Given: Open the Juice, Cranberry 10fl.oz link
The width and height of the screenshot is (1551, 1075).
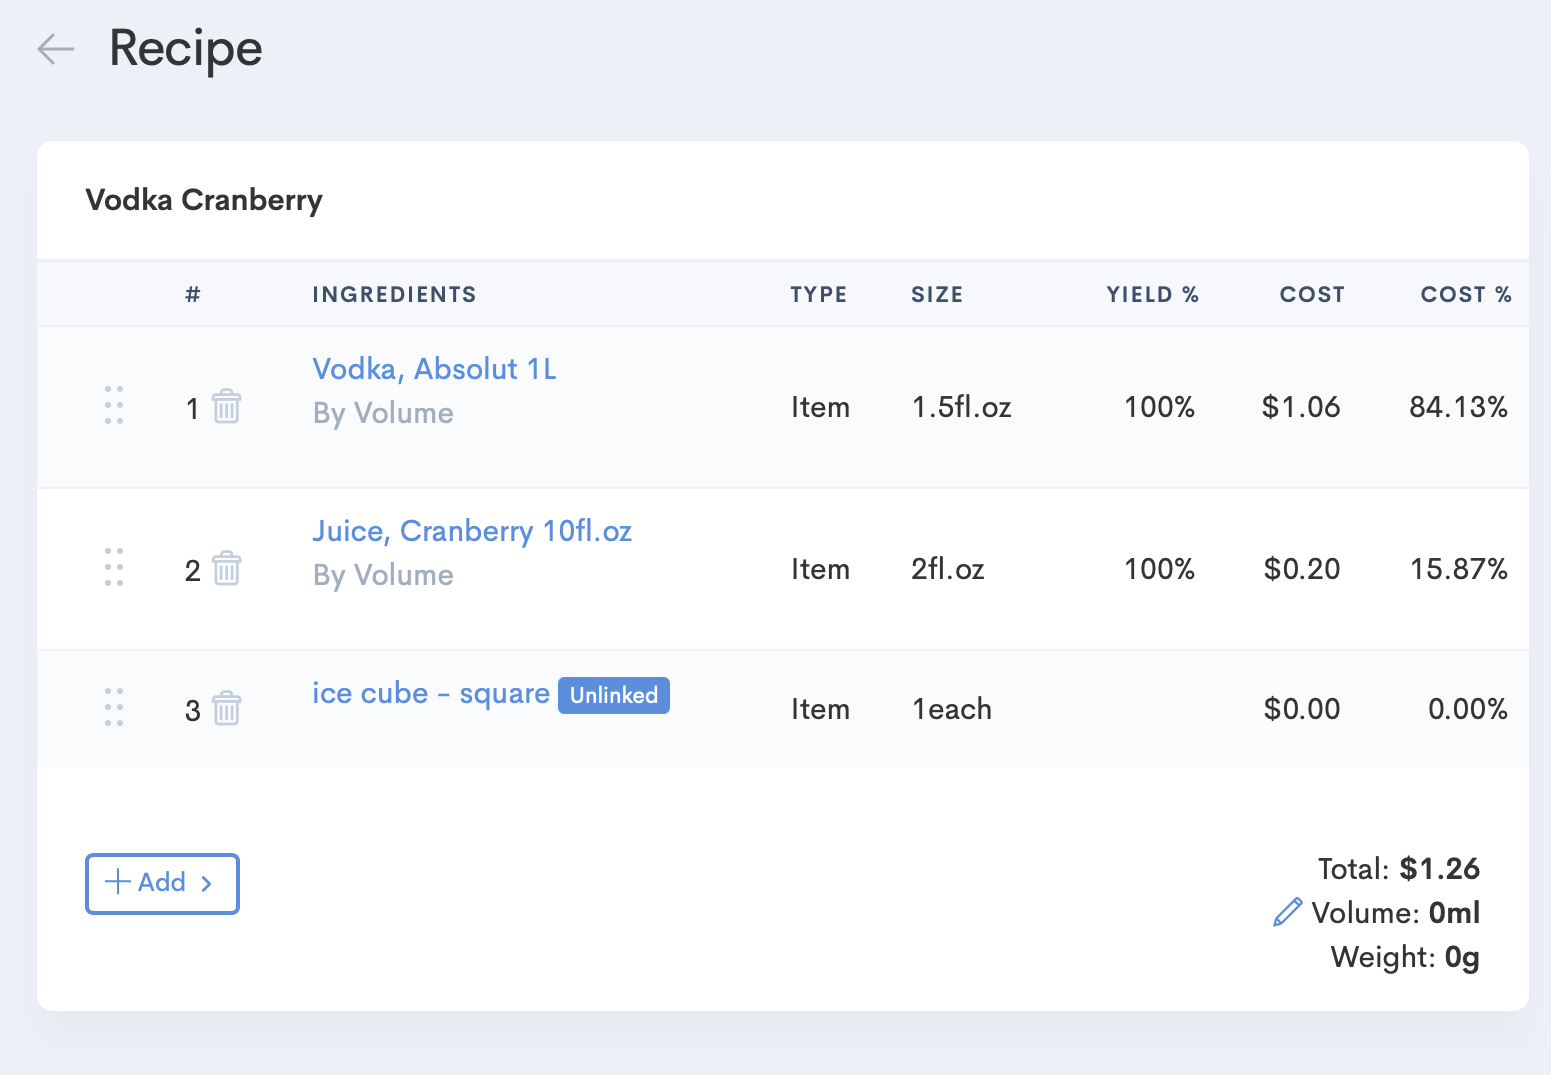Looking at the screenshot, I should [472, 531].
